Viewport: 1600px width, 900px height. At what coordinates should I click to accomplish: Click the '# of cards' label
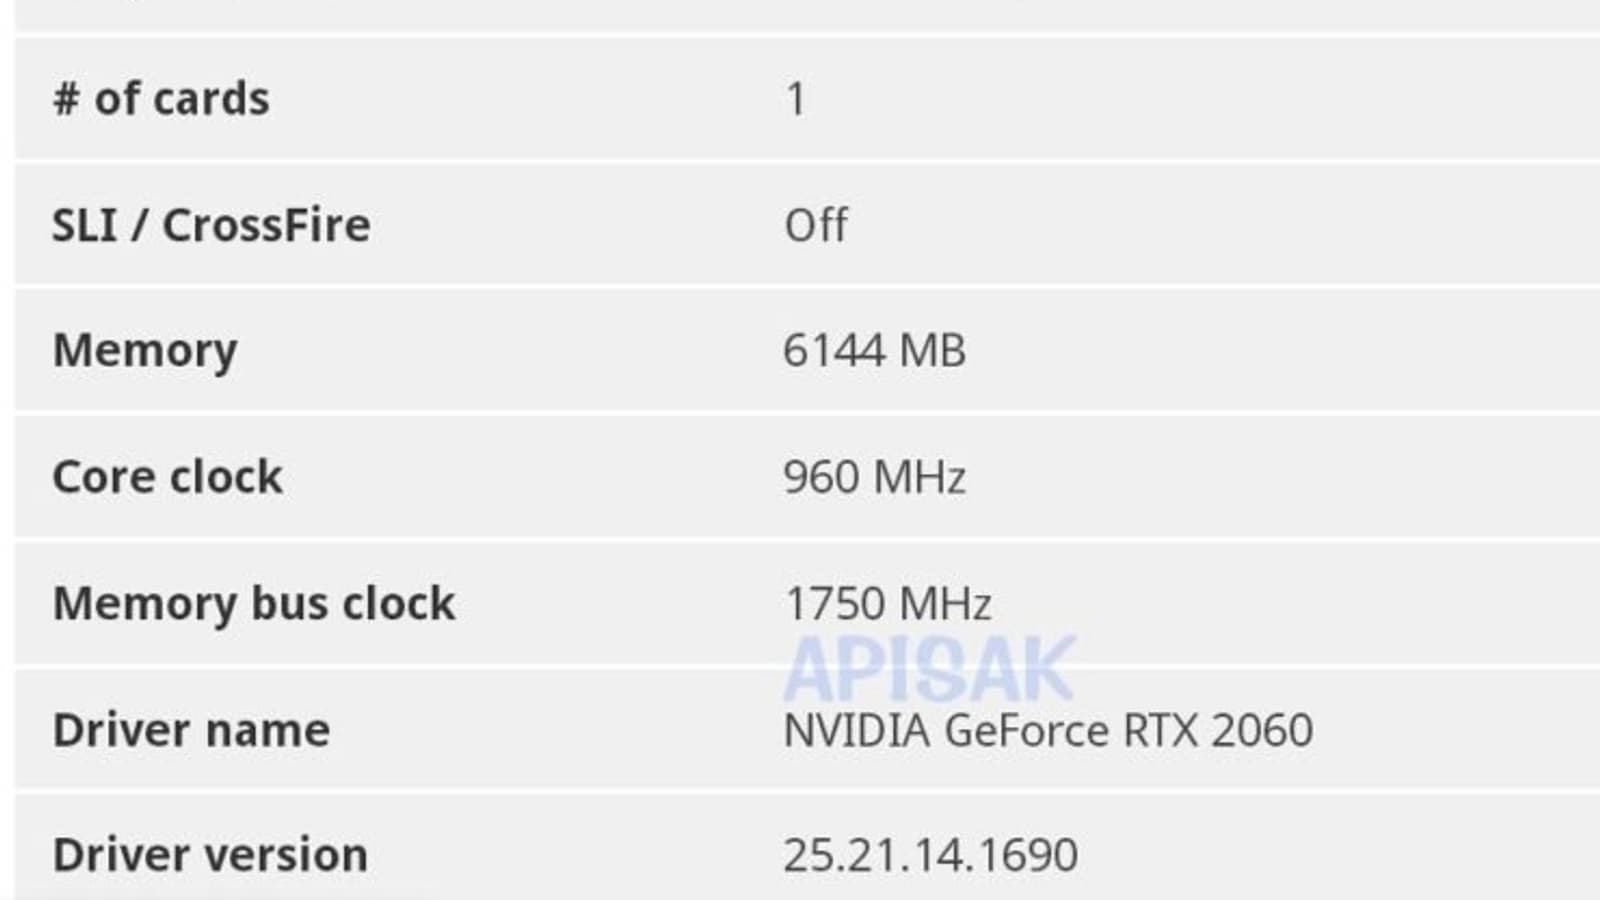click(161, 99)
